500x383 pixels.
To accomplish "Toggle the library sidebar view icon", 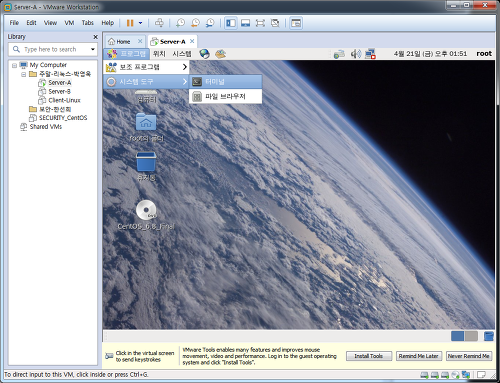I will click(231, 23).
